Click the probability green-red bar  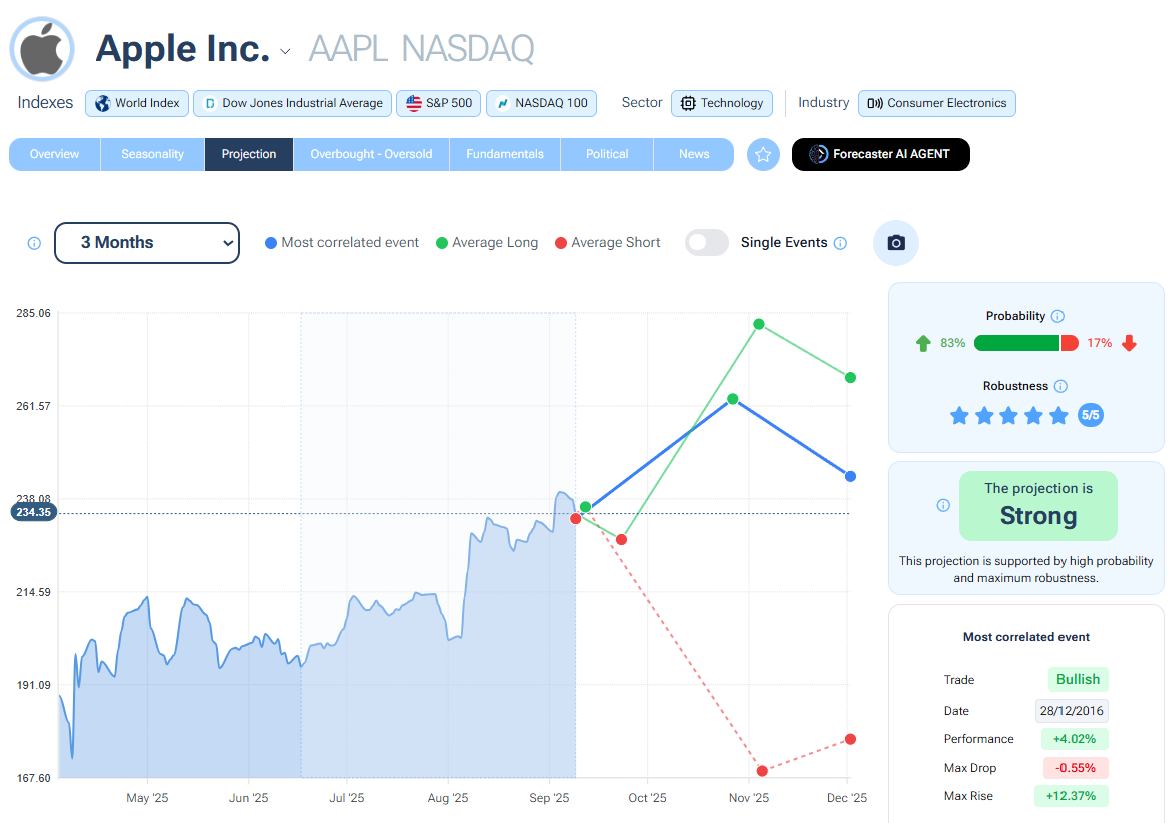tap(1026, 343)
